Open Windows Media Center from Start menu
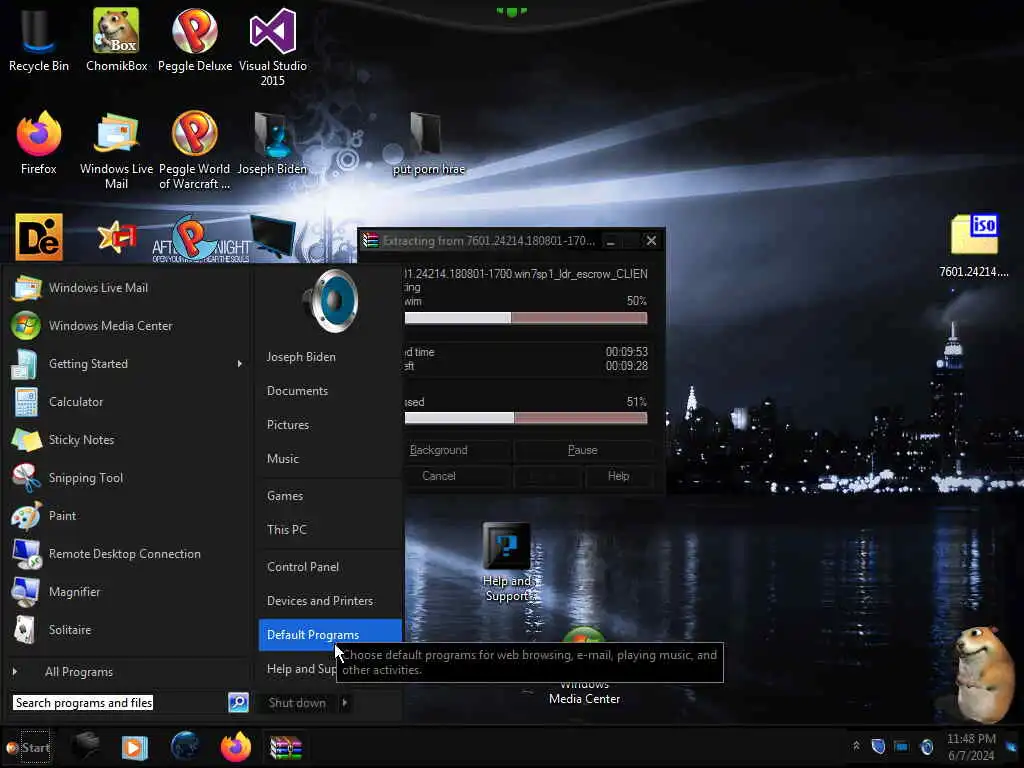The height and width of the screenshot is (768, 1024). 128,326
